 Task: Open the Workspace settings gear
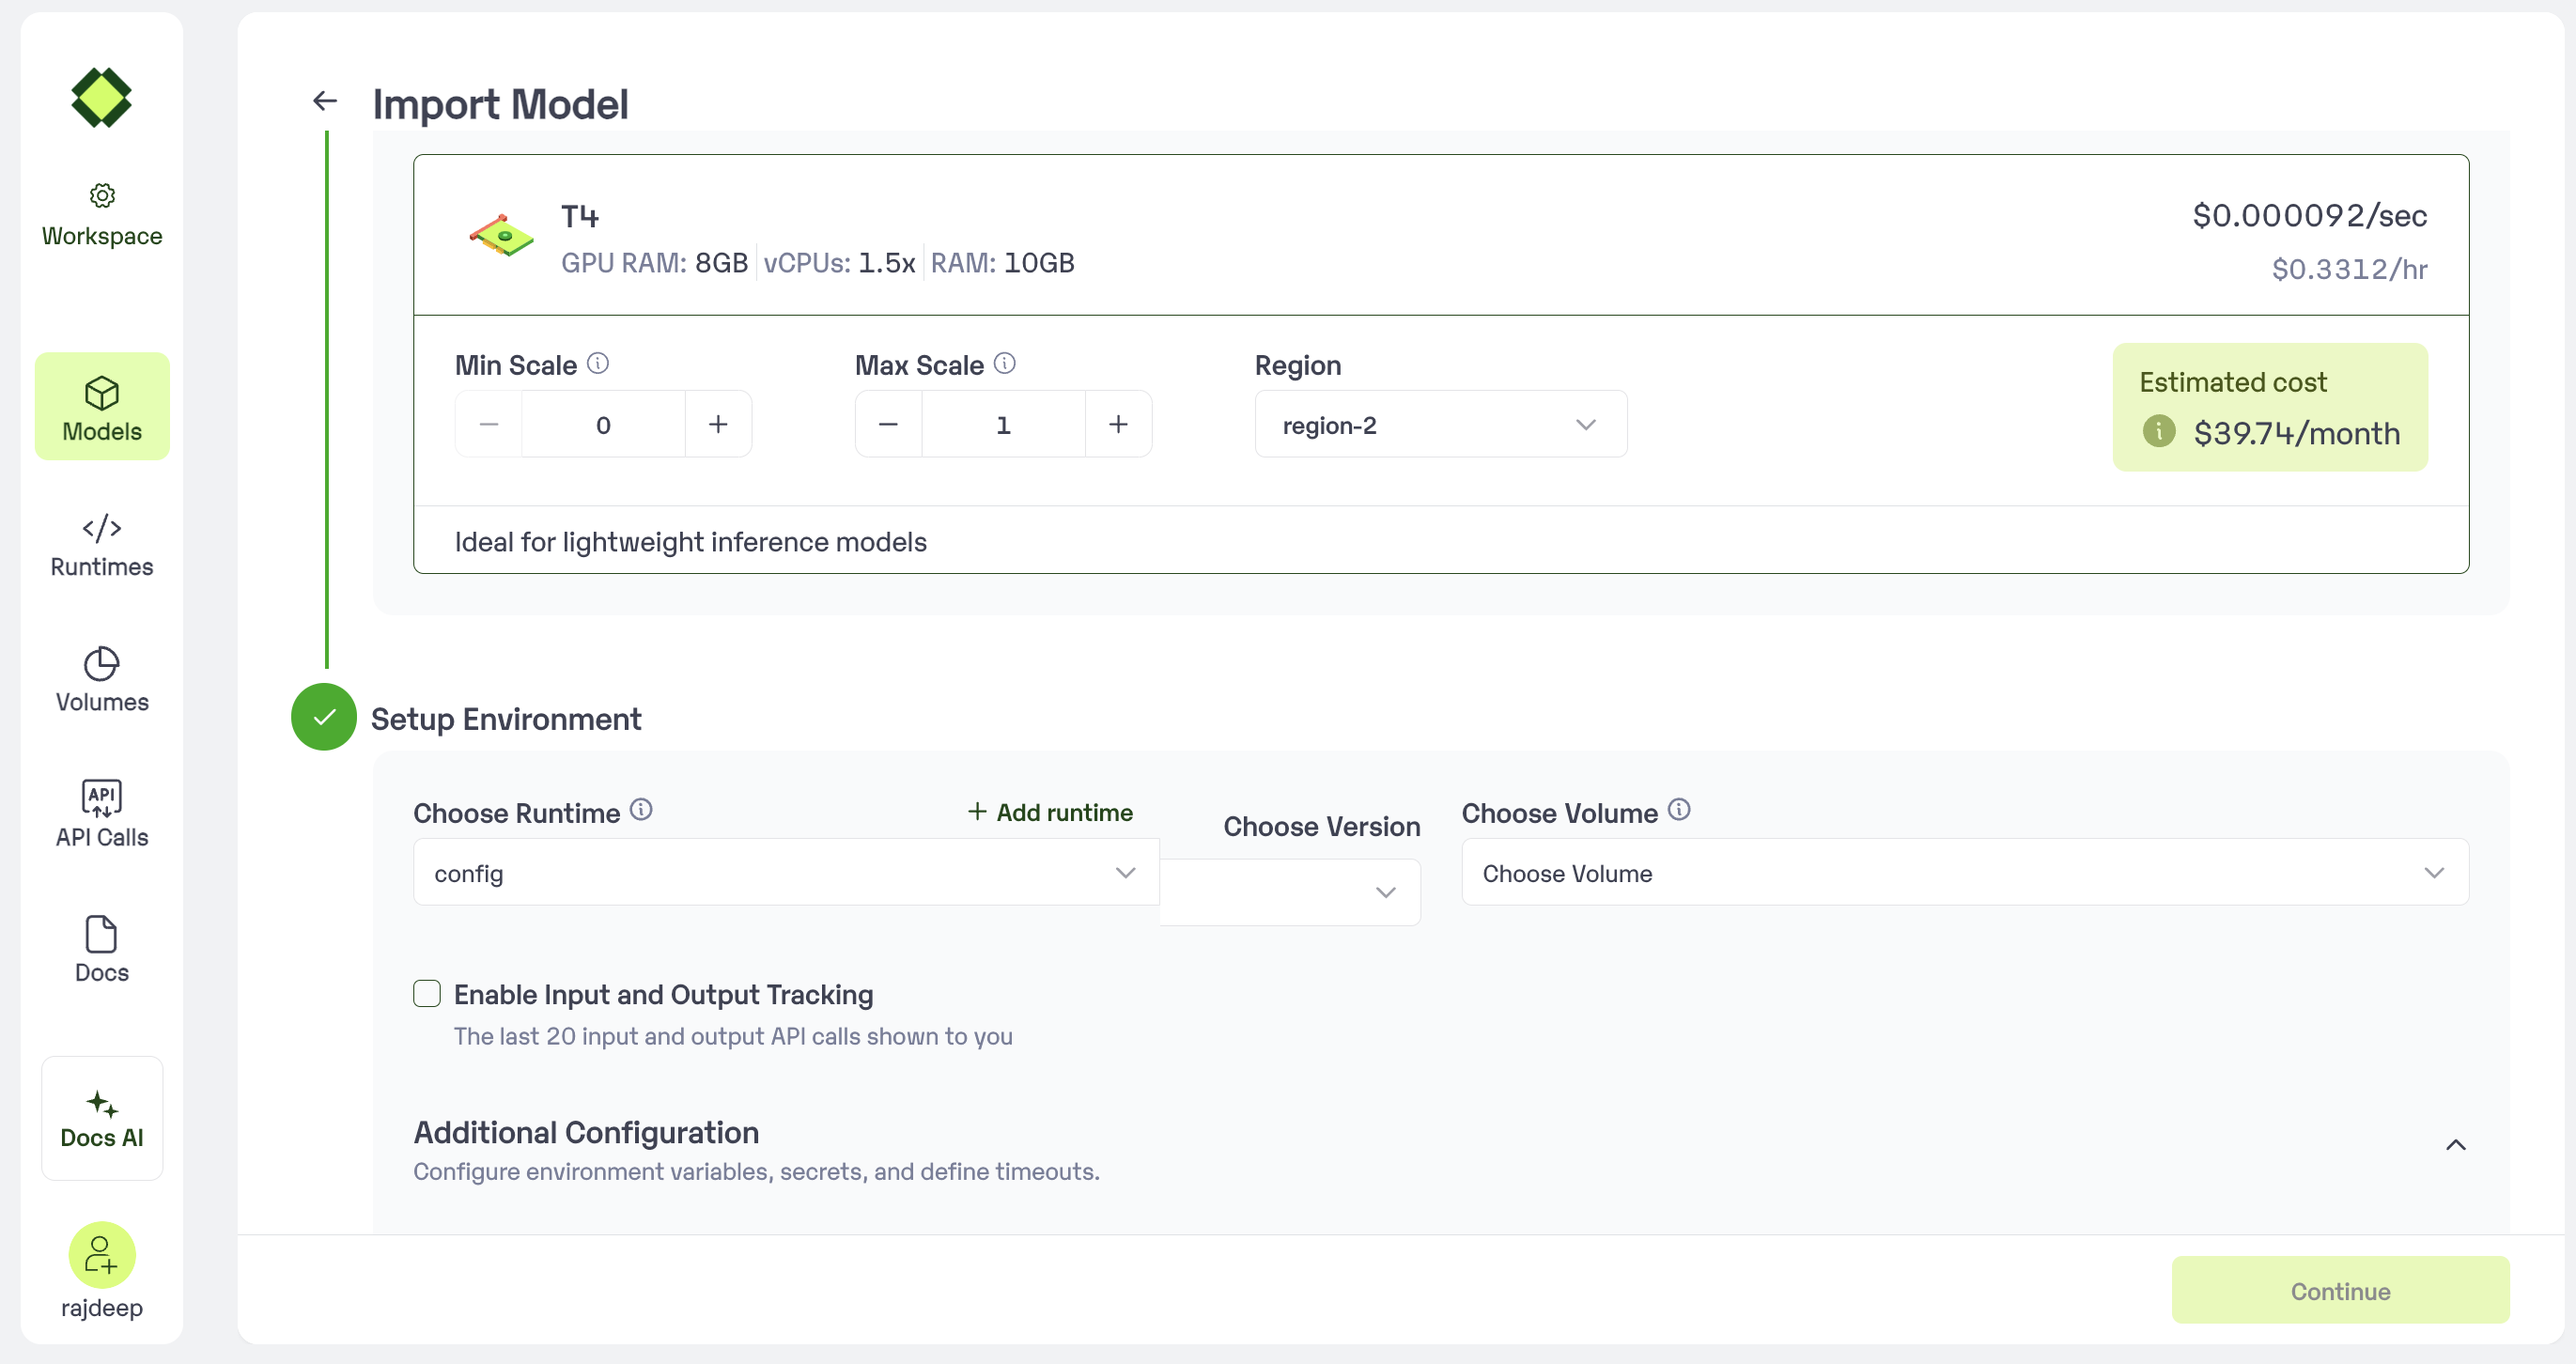coord(102,195)
